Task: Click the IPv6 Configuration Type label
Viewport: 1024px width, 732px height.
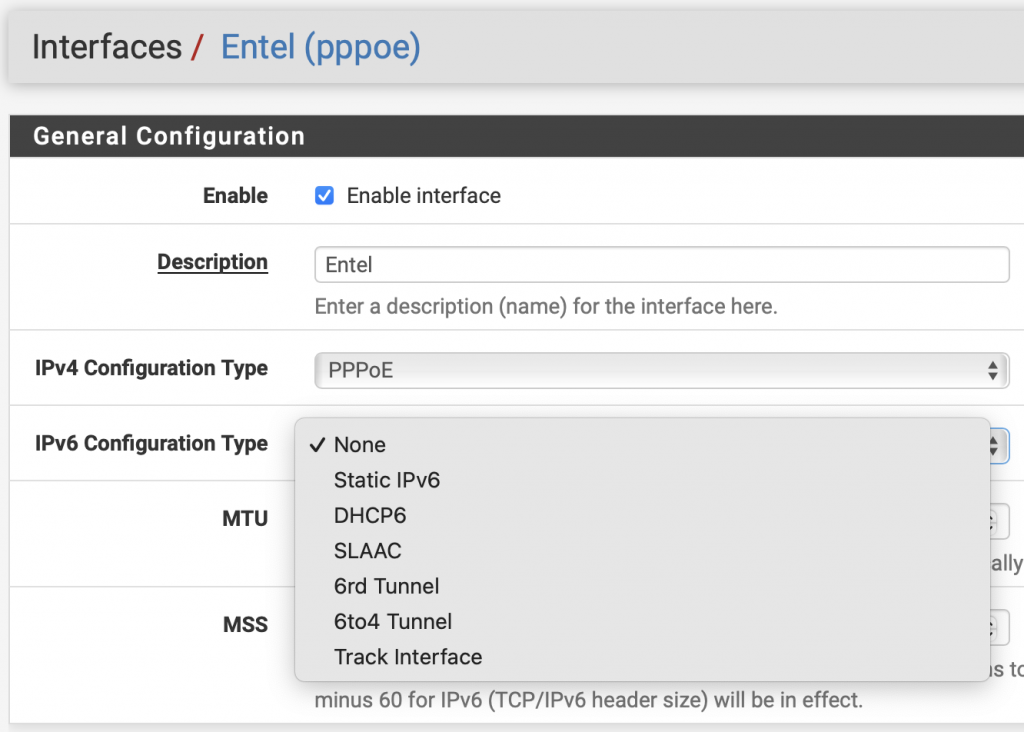Action: click(x=151, y=443)
